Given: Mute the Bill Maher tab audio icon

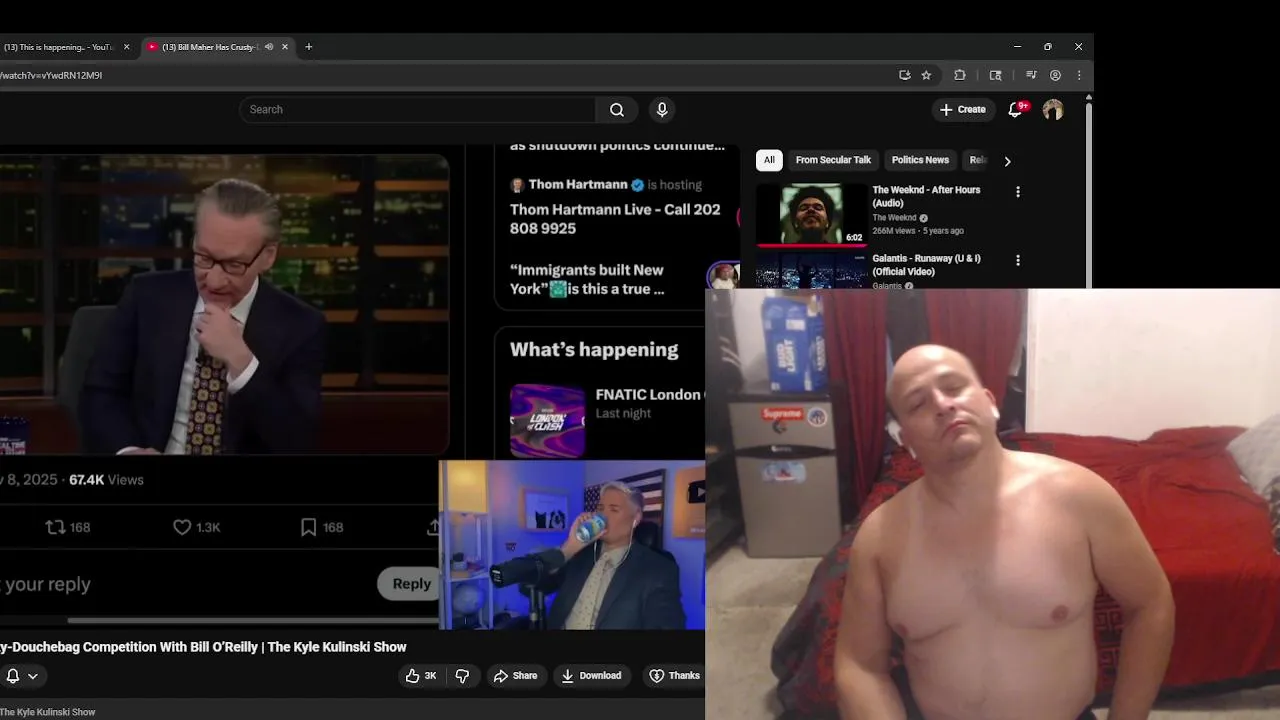Looking at the screenshot, I should (x=269, y=47).
